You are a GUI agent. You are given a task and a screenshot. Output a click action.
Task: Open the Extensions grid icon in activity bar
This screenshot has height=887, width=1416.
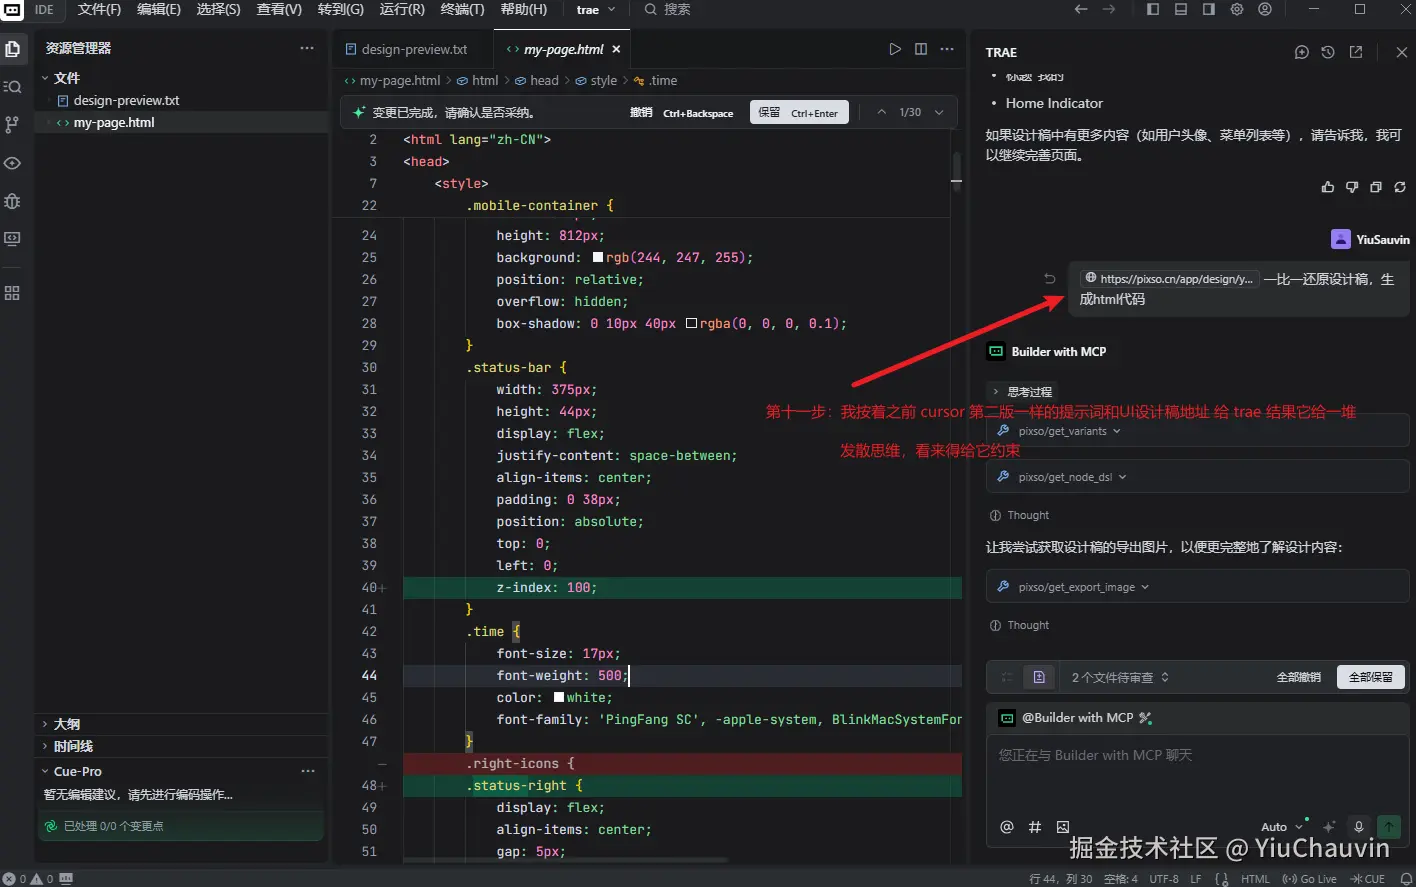point(13,293)
